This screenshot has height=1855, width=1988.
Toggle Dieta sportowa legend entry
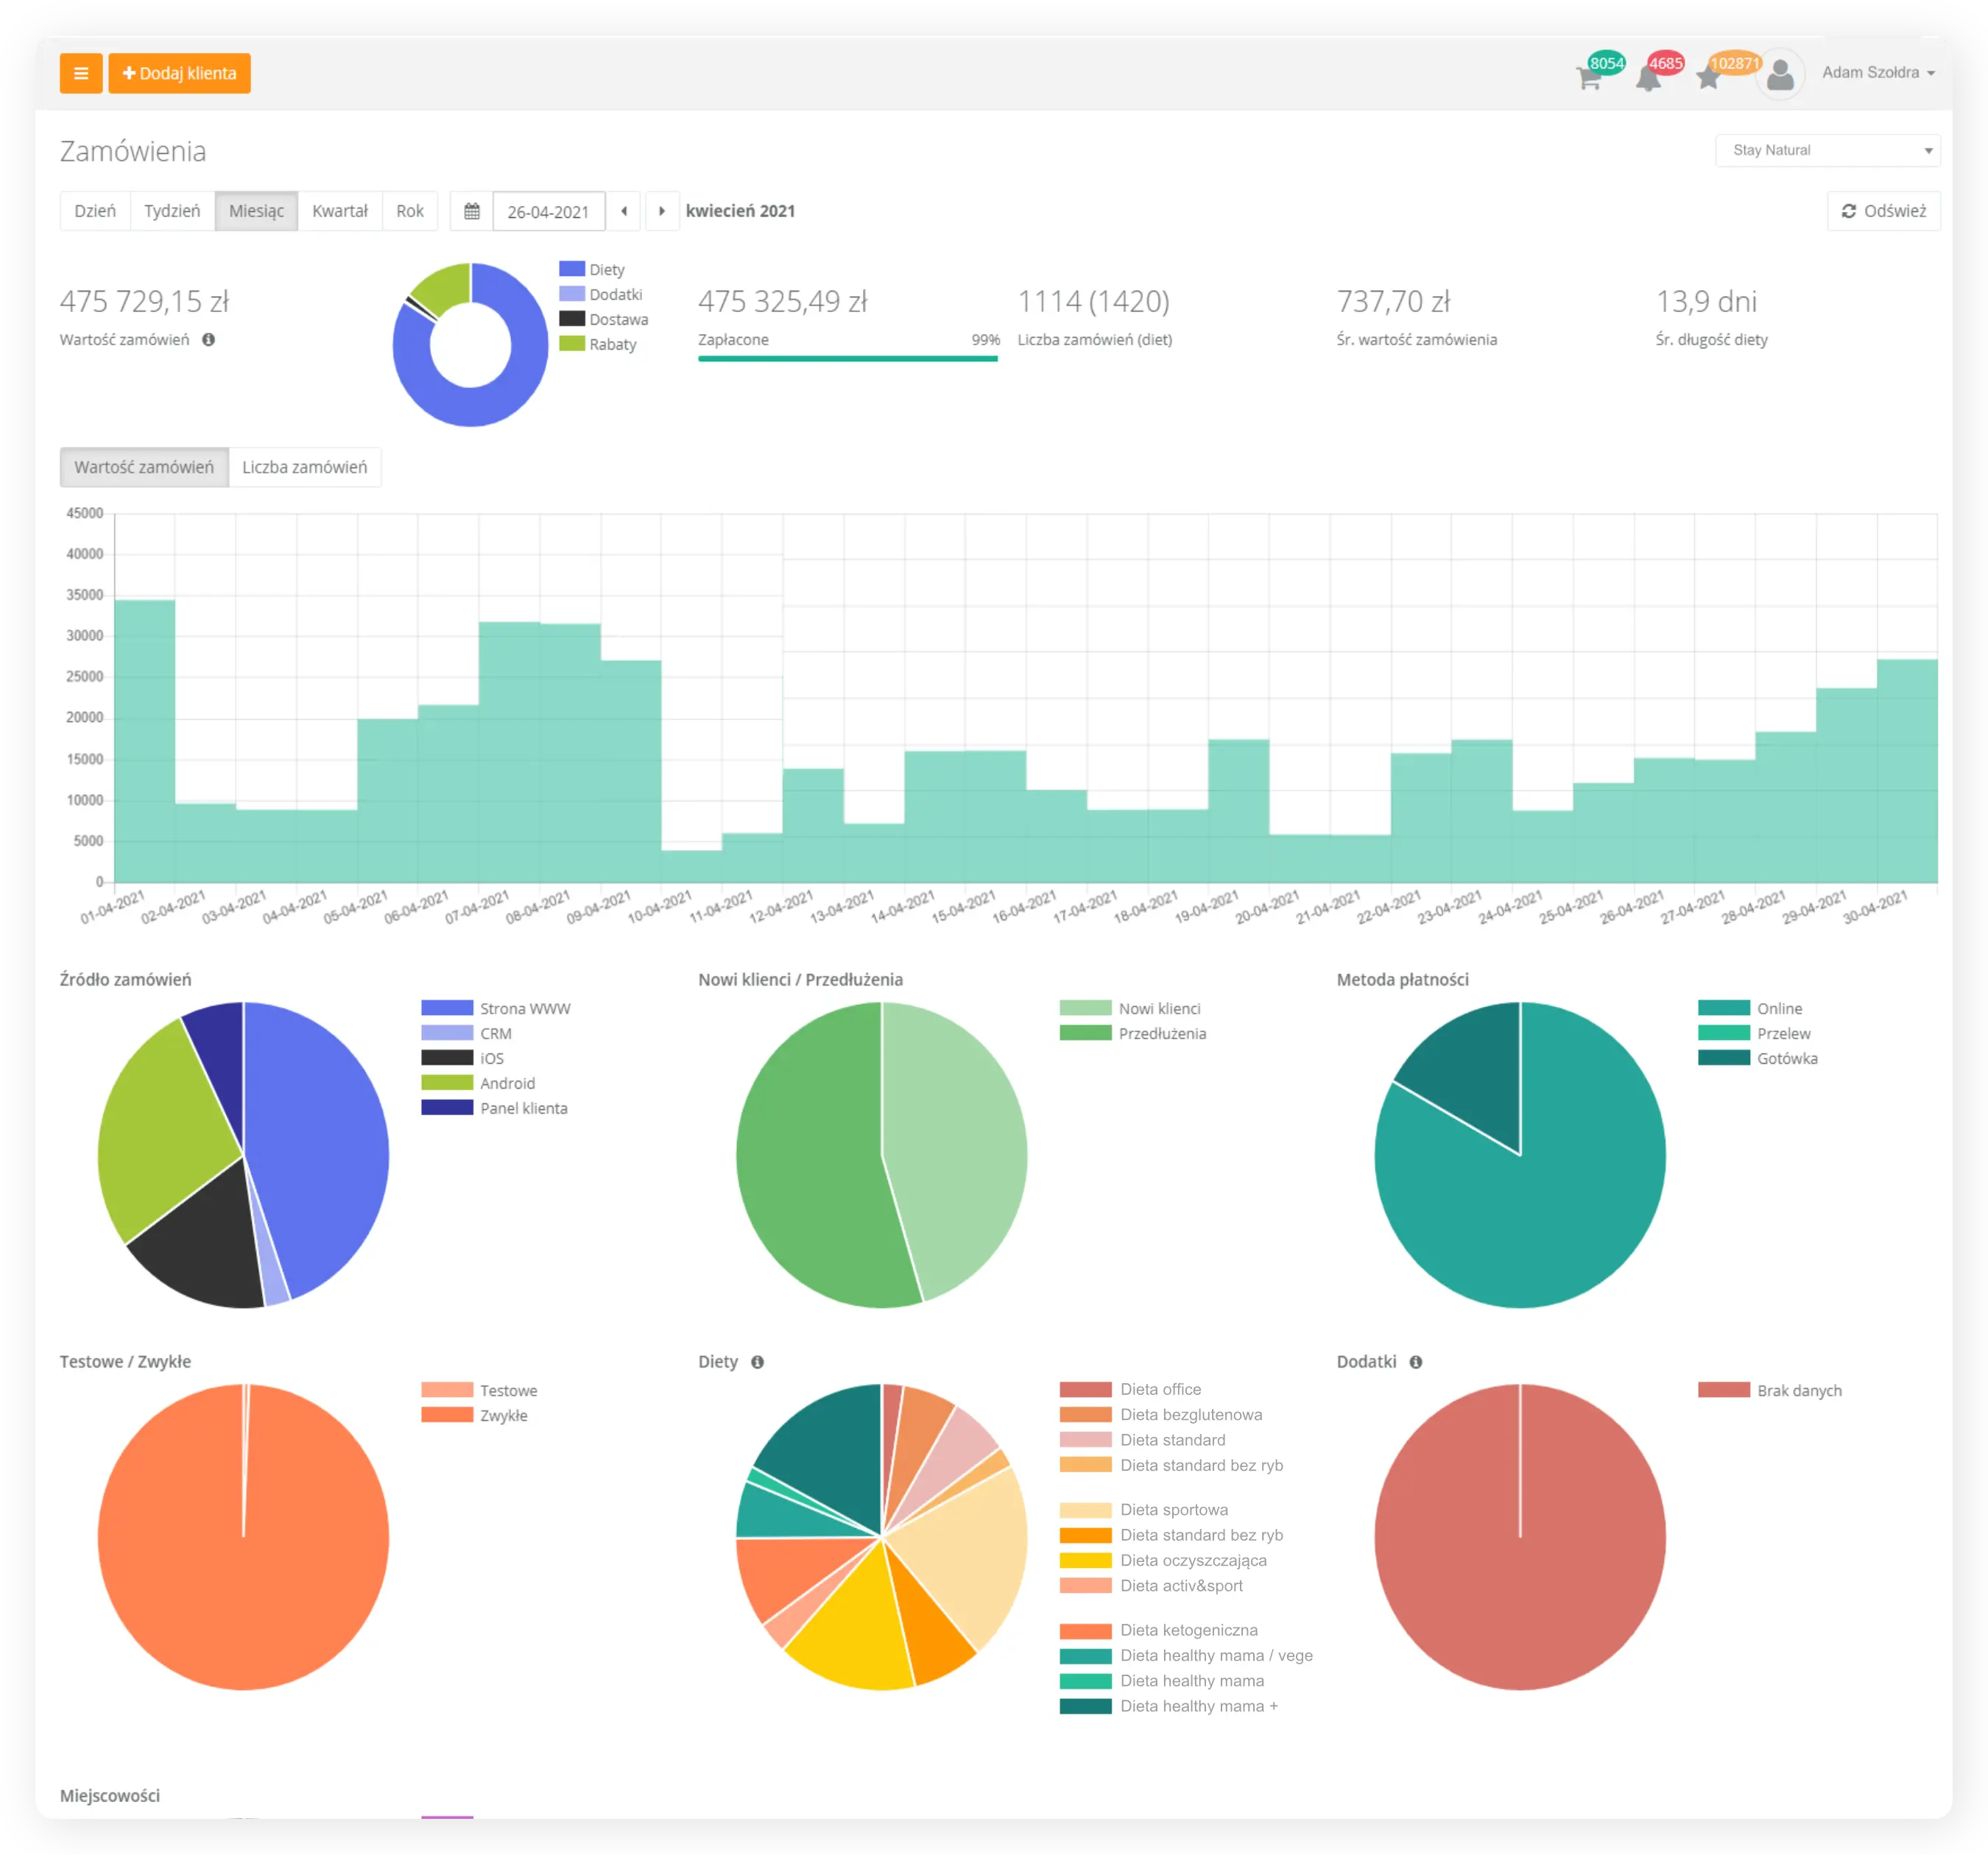tap(1144, 1510)
